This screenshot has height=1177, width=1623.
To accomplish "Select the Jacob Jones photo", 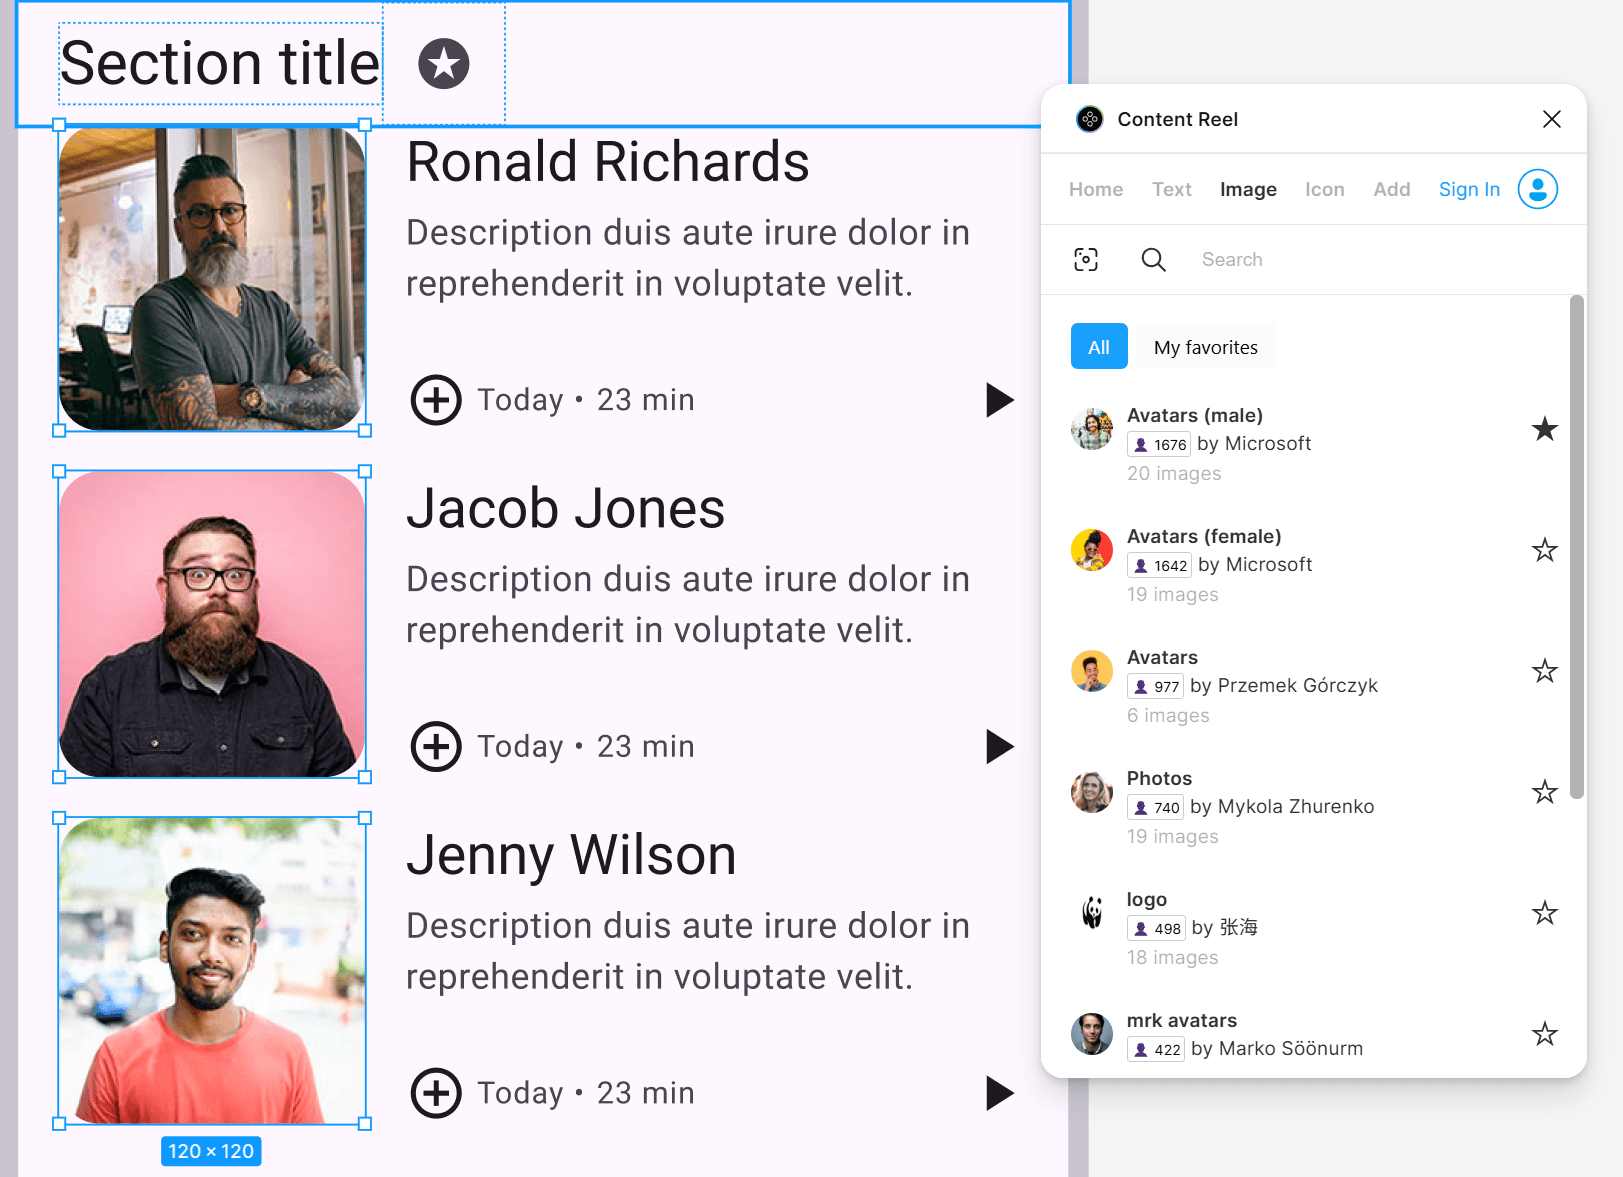I will (212, 624).
